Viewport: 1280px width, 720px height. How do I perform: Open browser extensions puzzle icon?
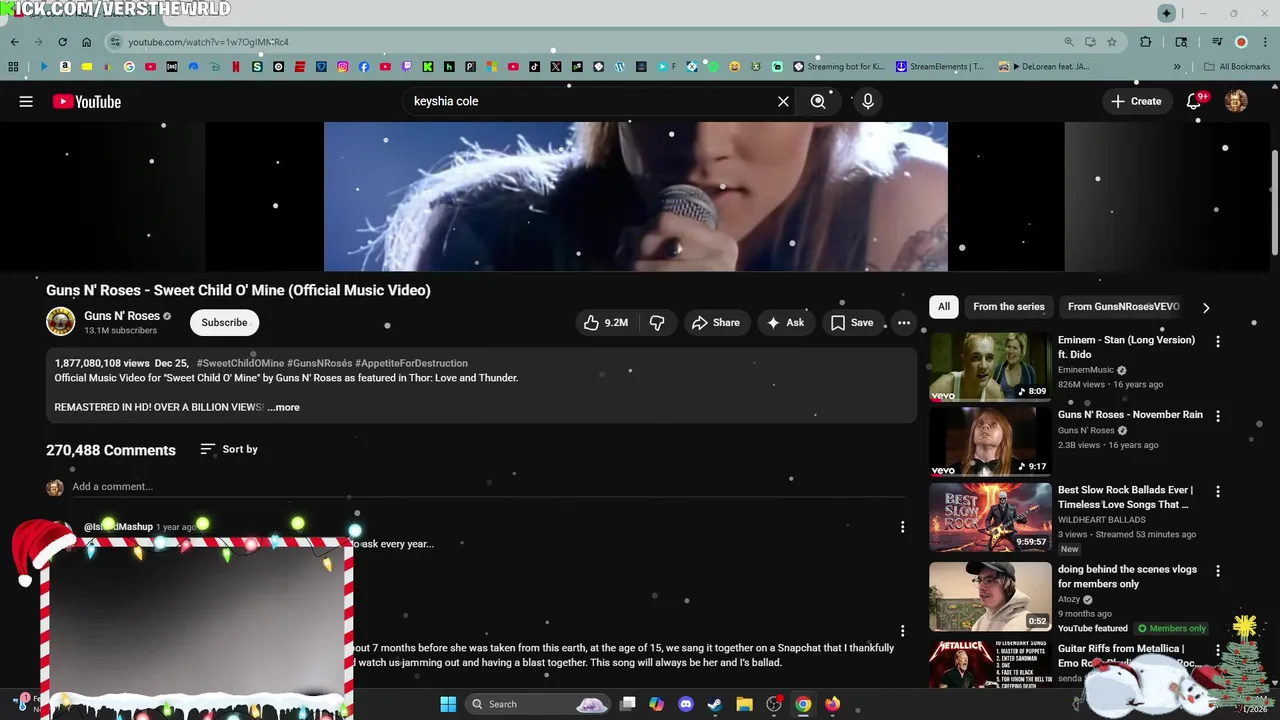[x=1146, y=42]
